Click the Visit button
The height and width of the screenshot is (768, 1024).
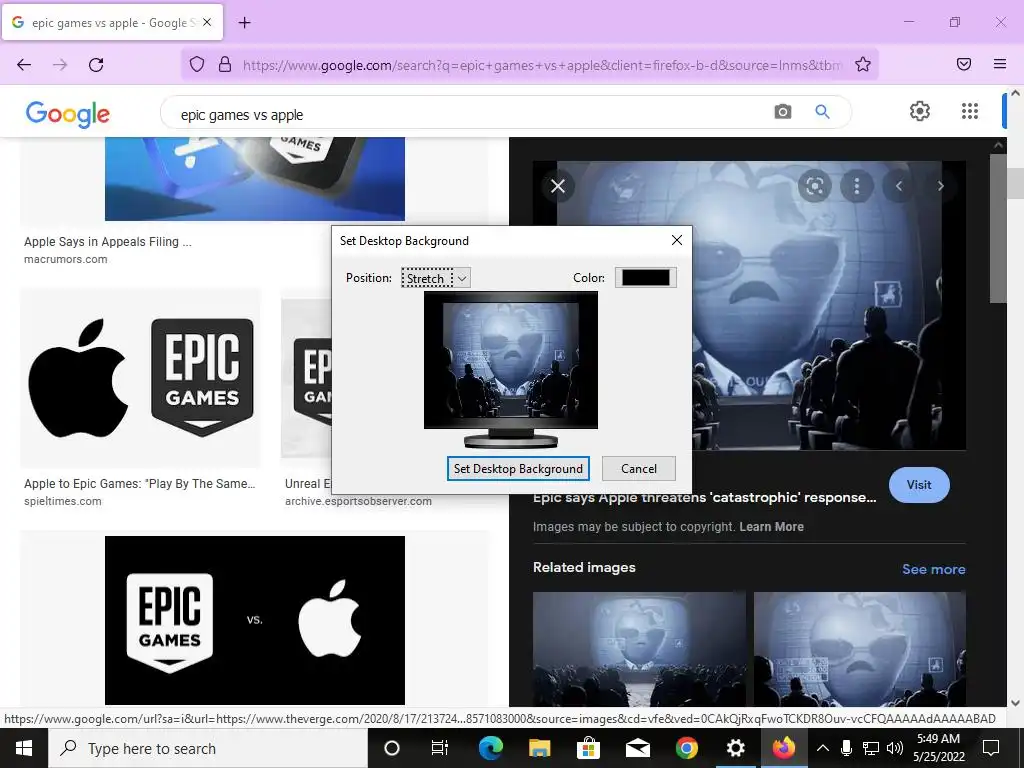pyautogui.click(x=919, y=485)
